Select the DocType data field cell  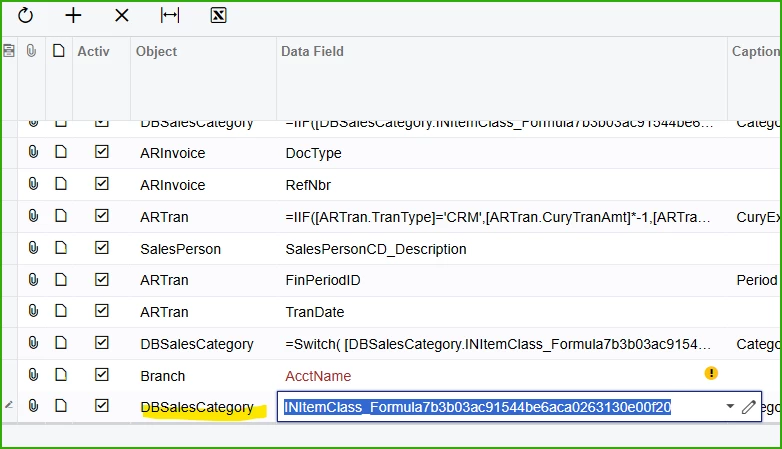[502, 153]
